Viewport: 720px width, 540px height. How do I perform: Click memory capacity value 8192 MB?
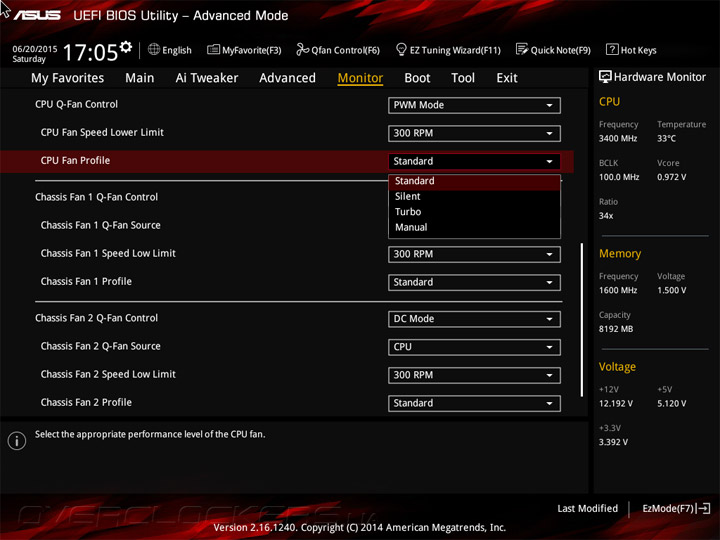coord(616,329)
